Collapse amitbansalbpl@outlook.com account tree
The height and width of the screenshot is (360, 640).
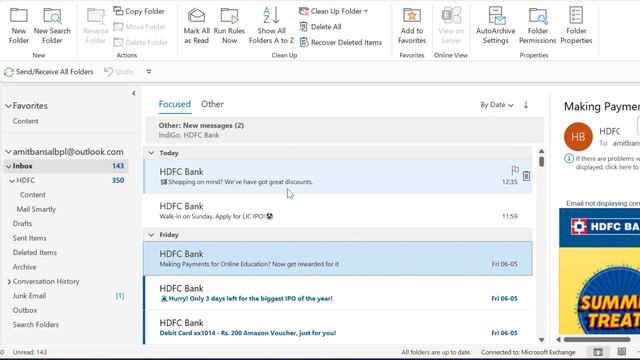pos(8,152)
